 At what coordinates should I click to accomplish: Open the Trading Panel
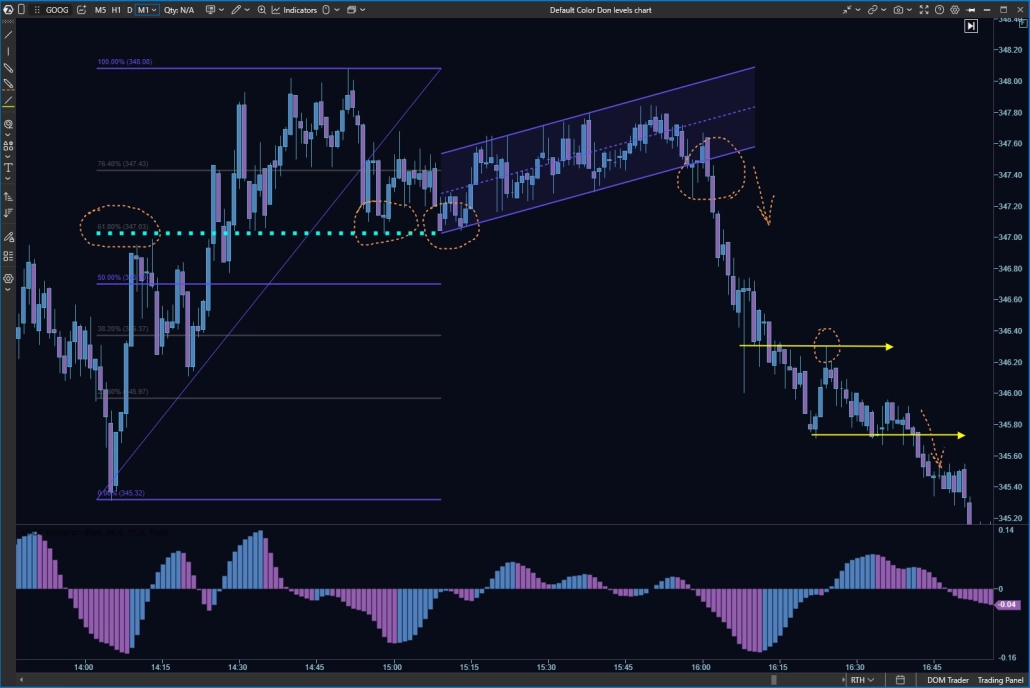point(1000,679)
